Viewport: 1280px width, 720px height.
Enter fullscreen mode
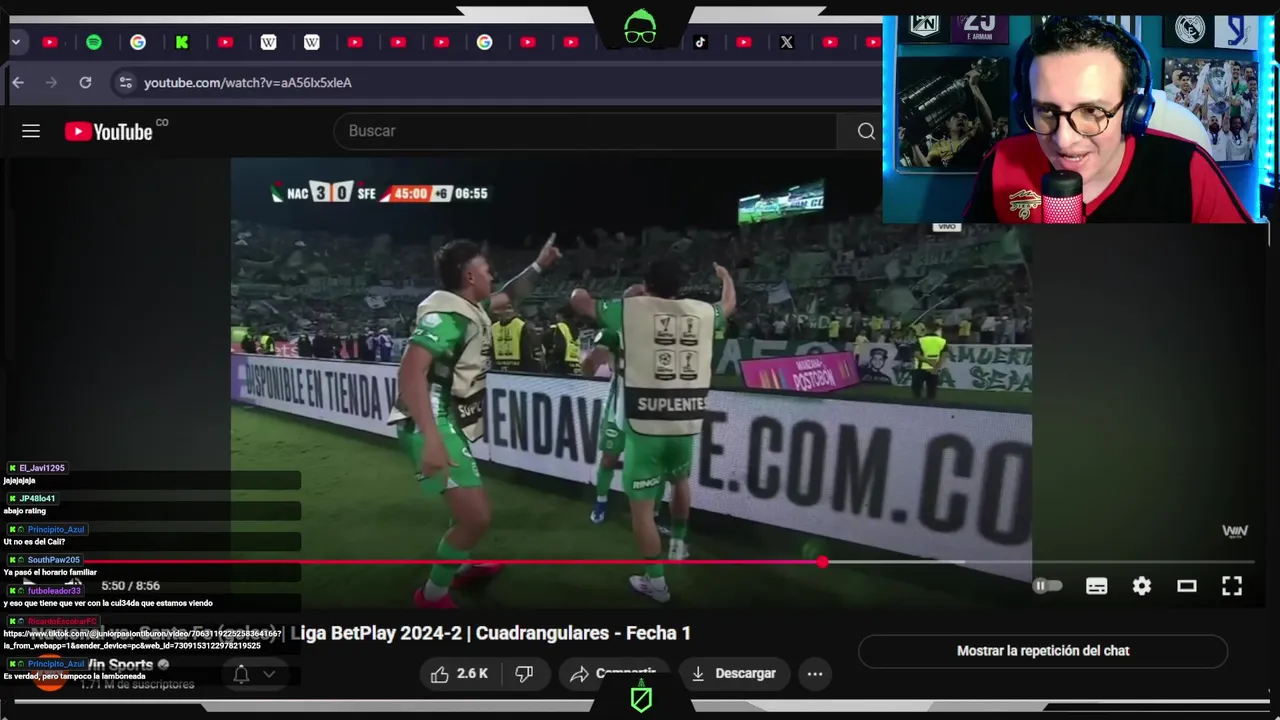click(x=1232, y=586)
